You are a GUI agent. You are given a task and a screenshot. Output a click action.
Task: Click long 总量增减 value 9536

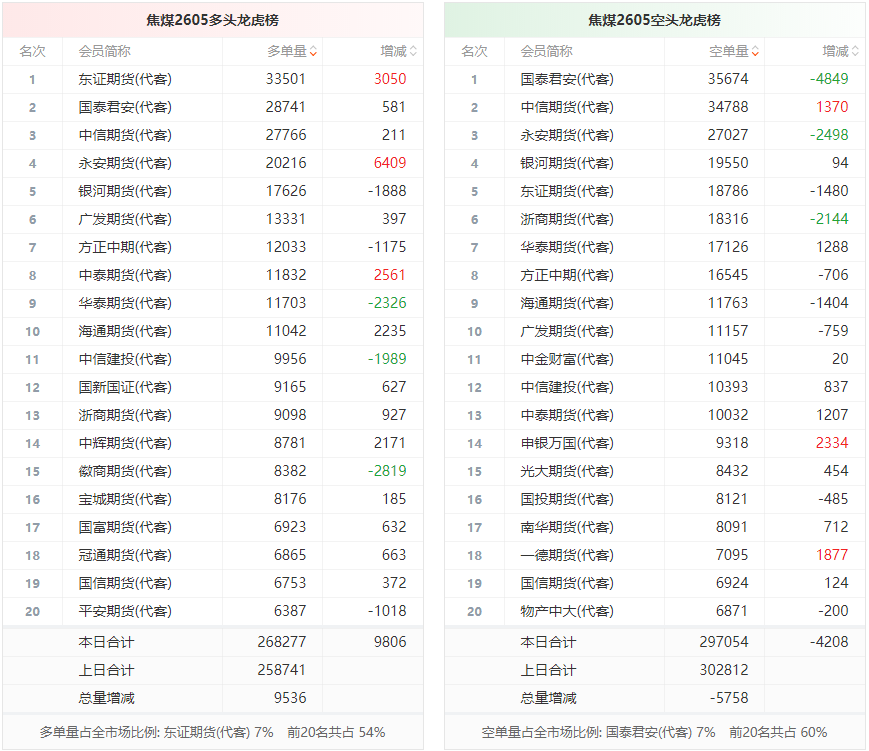click(290, 697)
